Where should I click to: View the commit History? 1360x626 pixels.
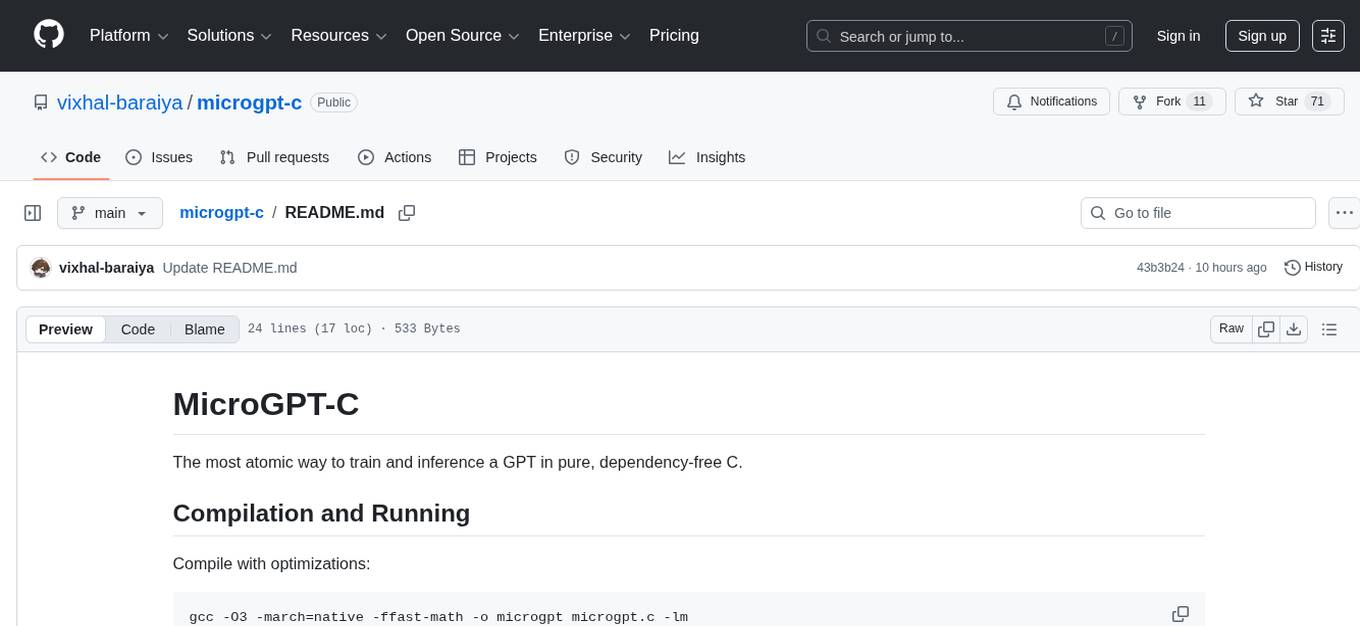point(1313,267)
